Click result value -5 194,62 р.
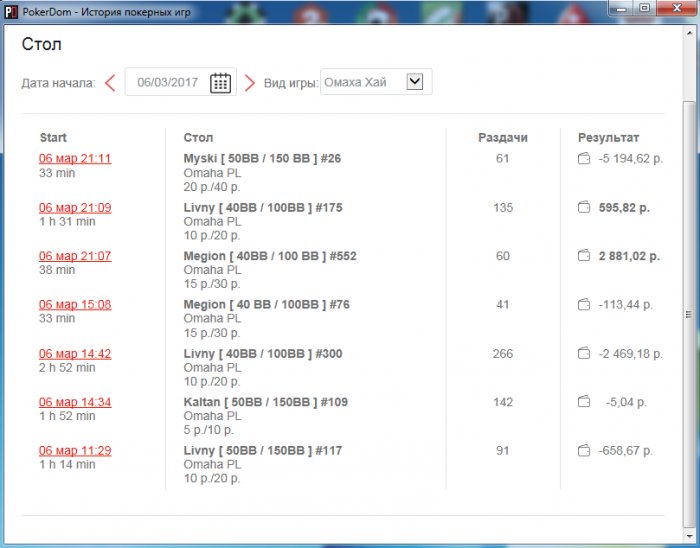Screen dimensions: 700x548 click(631, 158)
